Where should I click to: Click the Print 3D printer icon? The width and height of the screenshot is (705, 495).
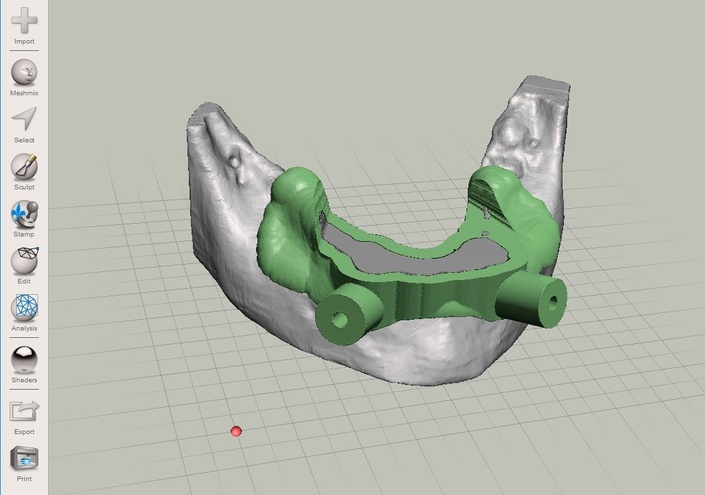24,459
